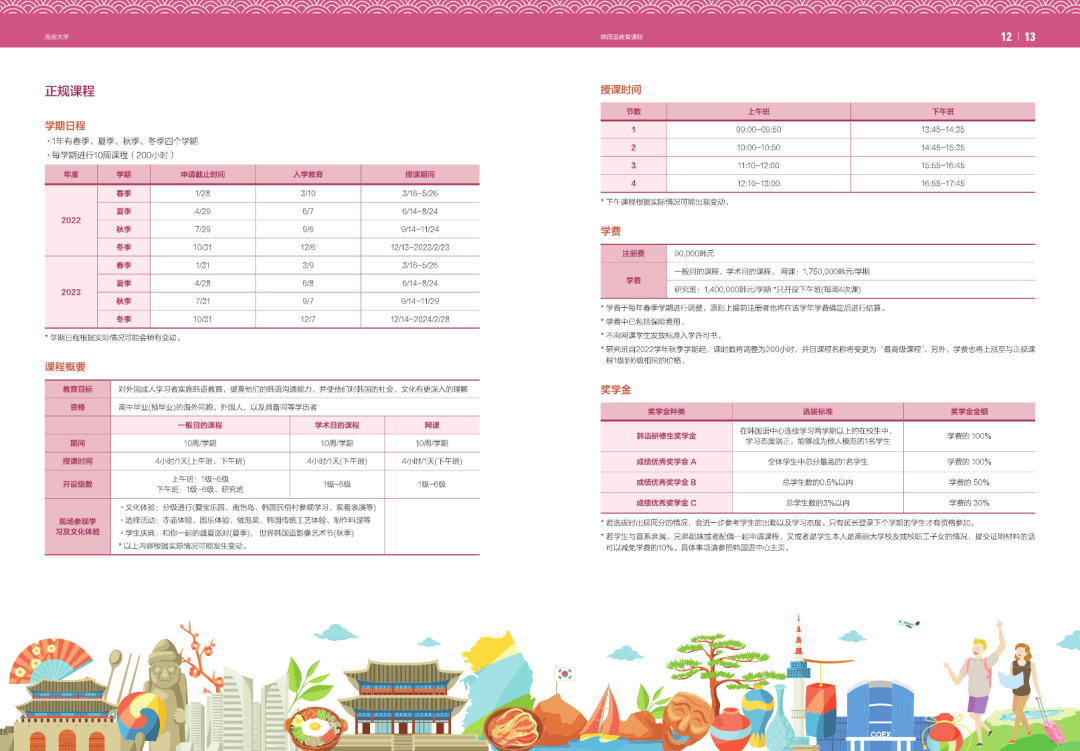Click the 总学生数的0.5%以内 criteria cell
This screenshot has height=751, width=1080.
[818, 482]
